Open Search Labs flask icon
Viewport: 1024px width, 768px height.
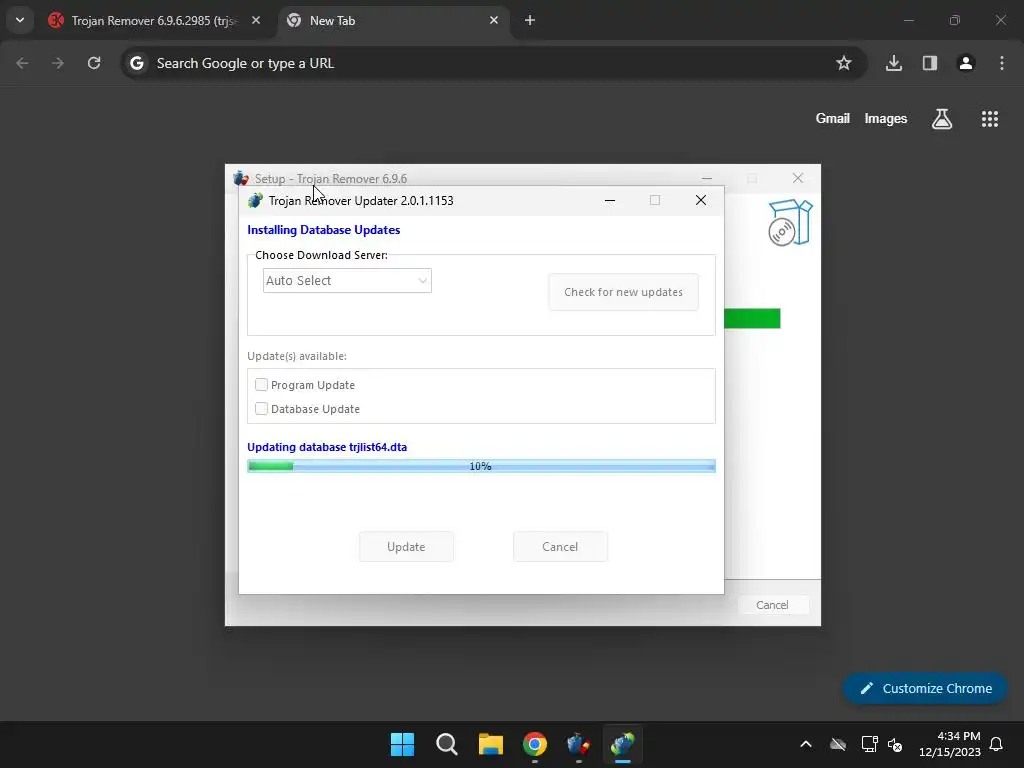click(942, 119)
